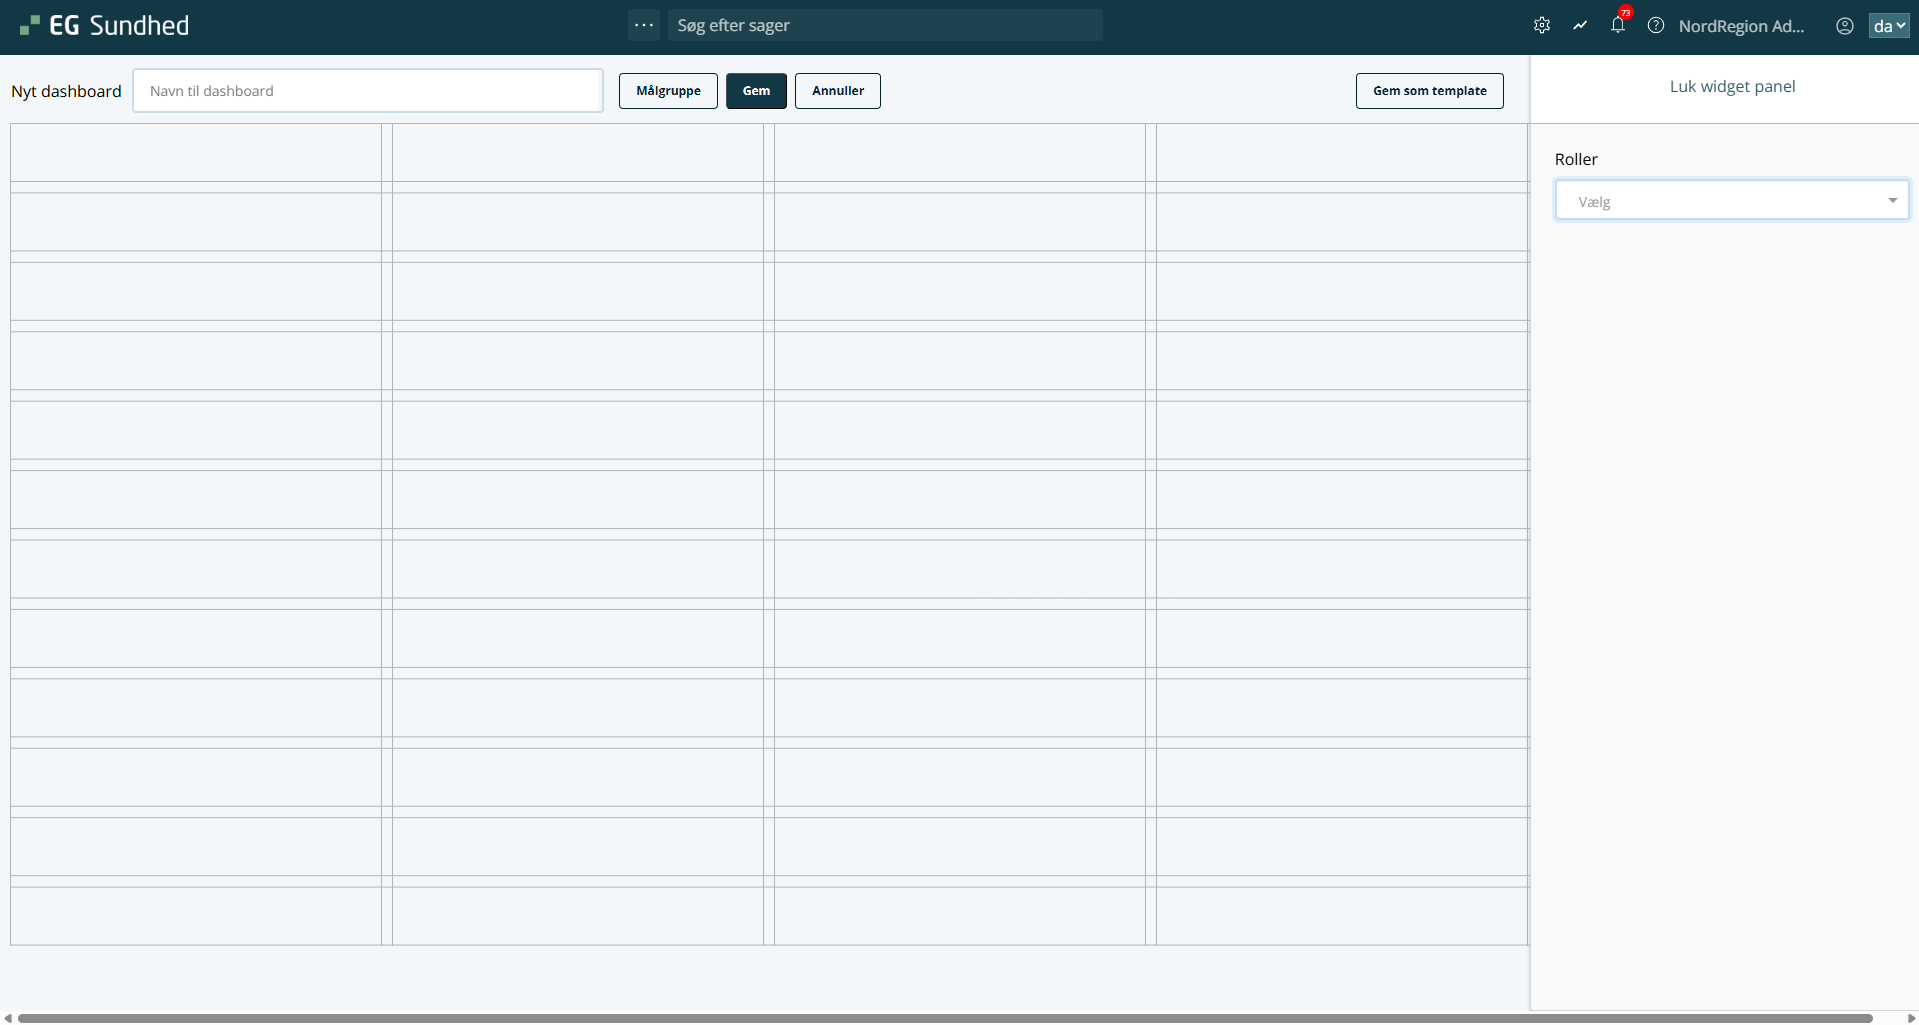The height and width of the screenshot is (1025, 1919).
Task: Click the 'Søg efter sager' search box
Action: pos(885,26)
